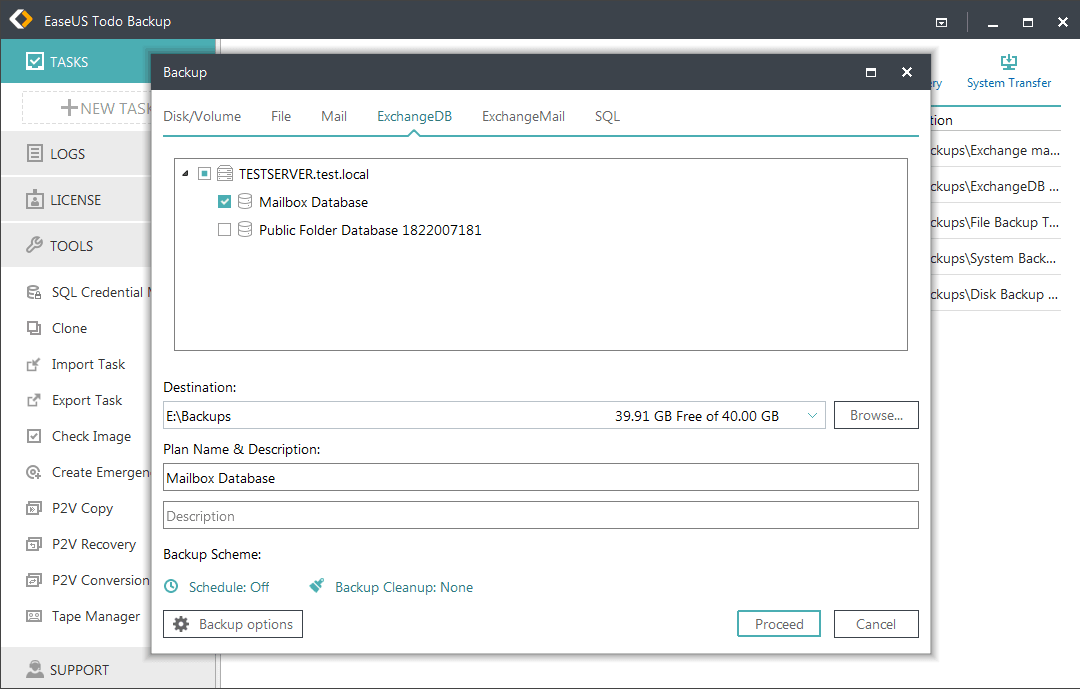Screen dimensions: 1080x689
Task: Open the Export Task tool
Action: [x=90, y=400]
